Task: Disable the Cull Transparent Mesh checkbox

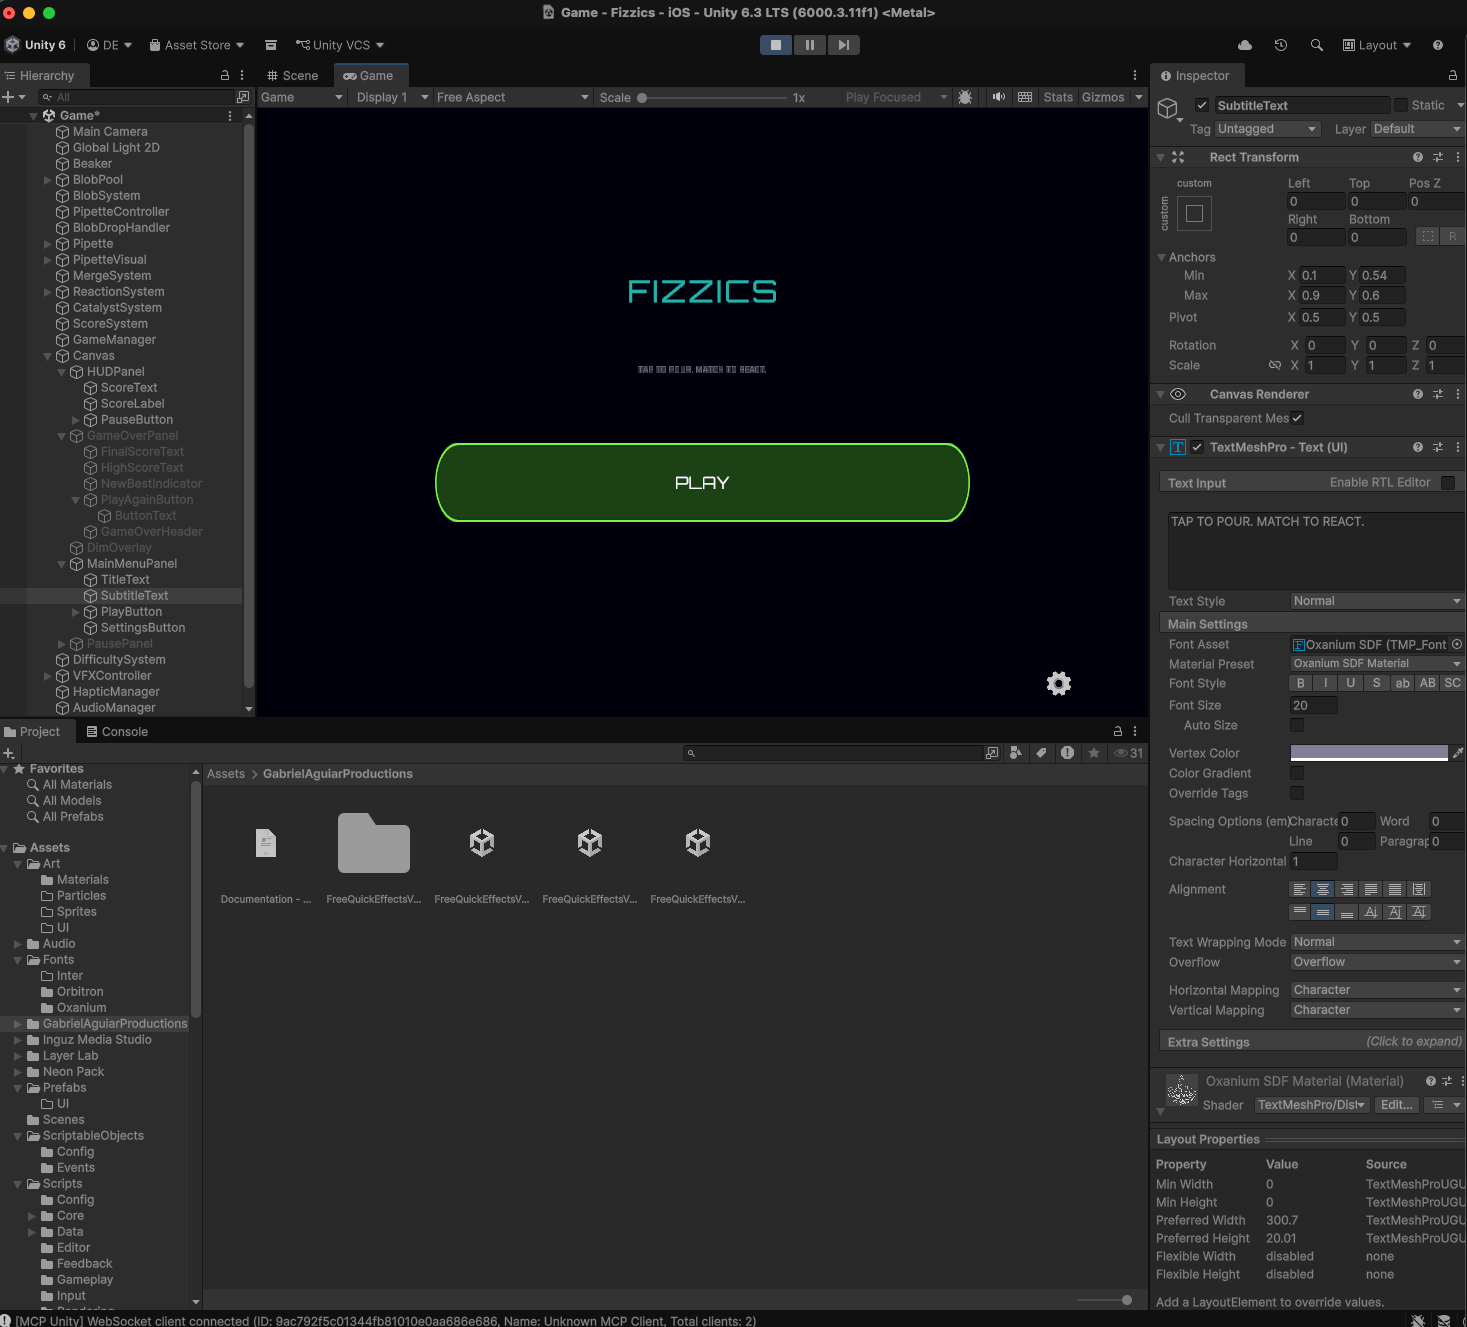Action: [1297, 418]
